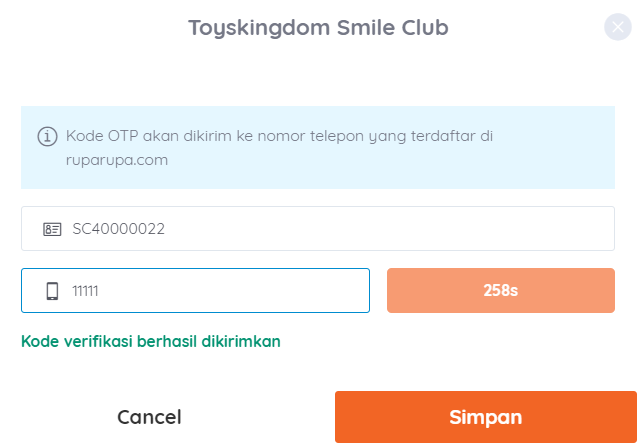Click ruparupa.com in the info banner
This screenshot has width=642, height=447.
coord(117,160)
